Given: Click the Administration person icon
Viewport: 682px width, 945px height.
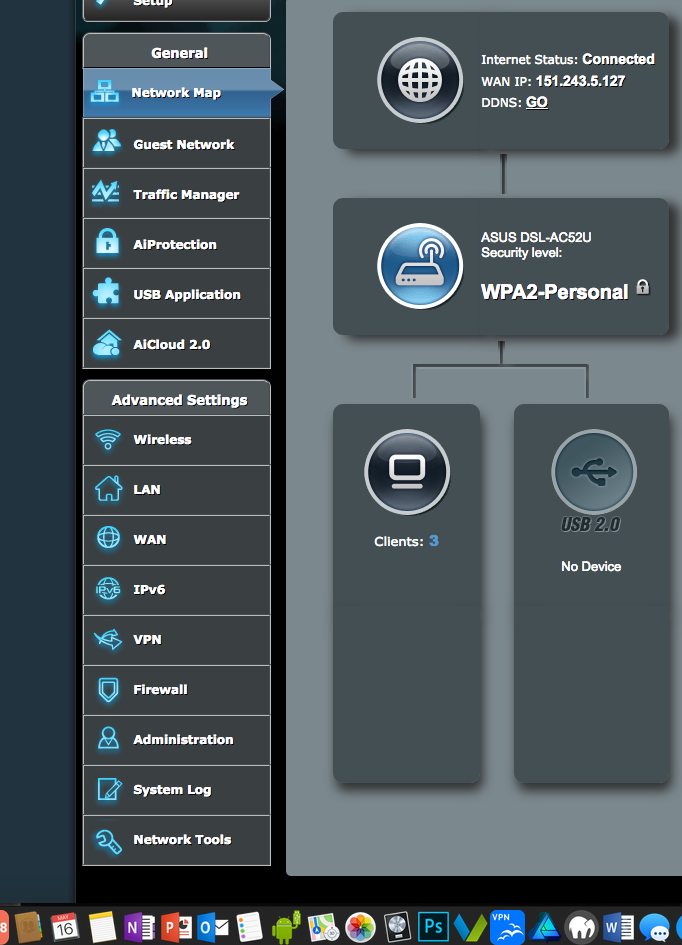Looking at the screenshot, I should click(x=108, y=738).
